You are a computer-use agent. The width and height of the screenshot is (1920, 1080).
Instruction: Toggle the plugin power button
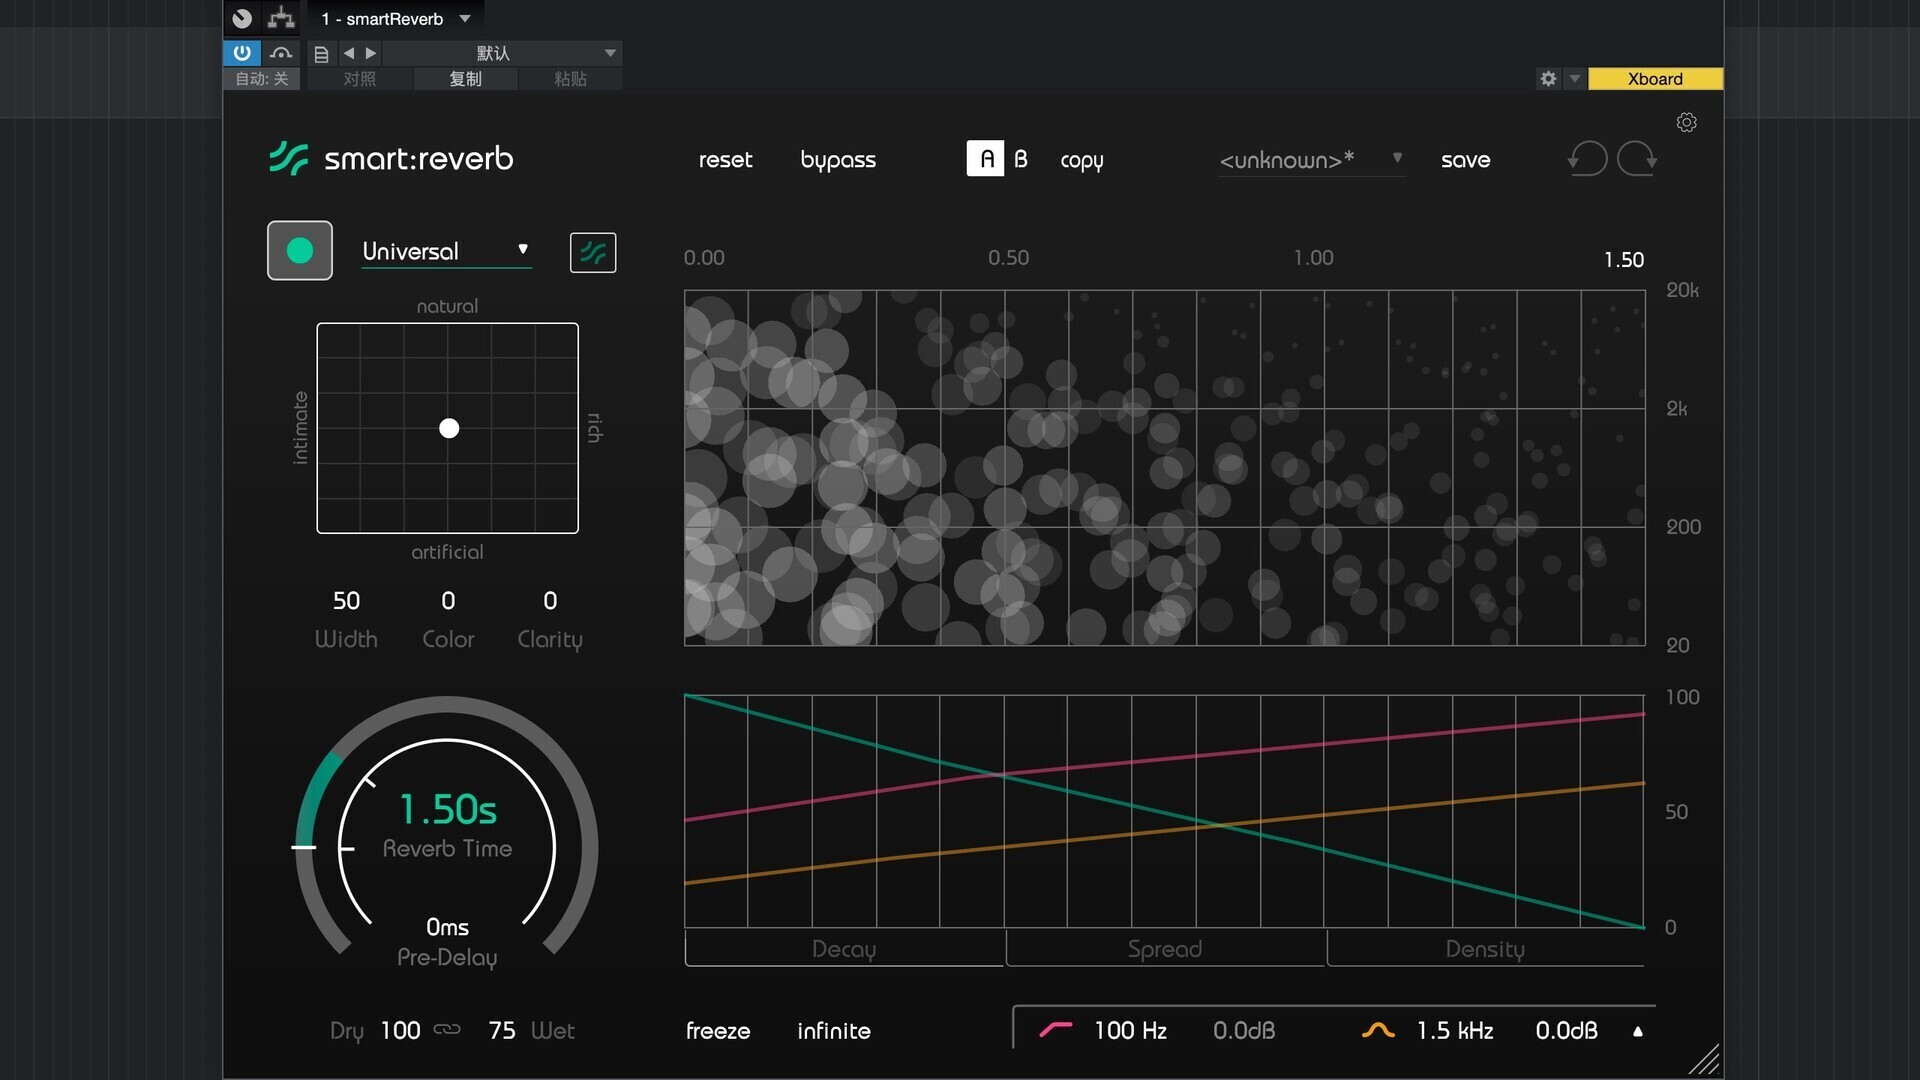pyautogui.click(x=242, y=53)
